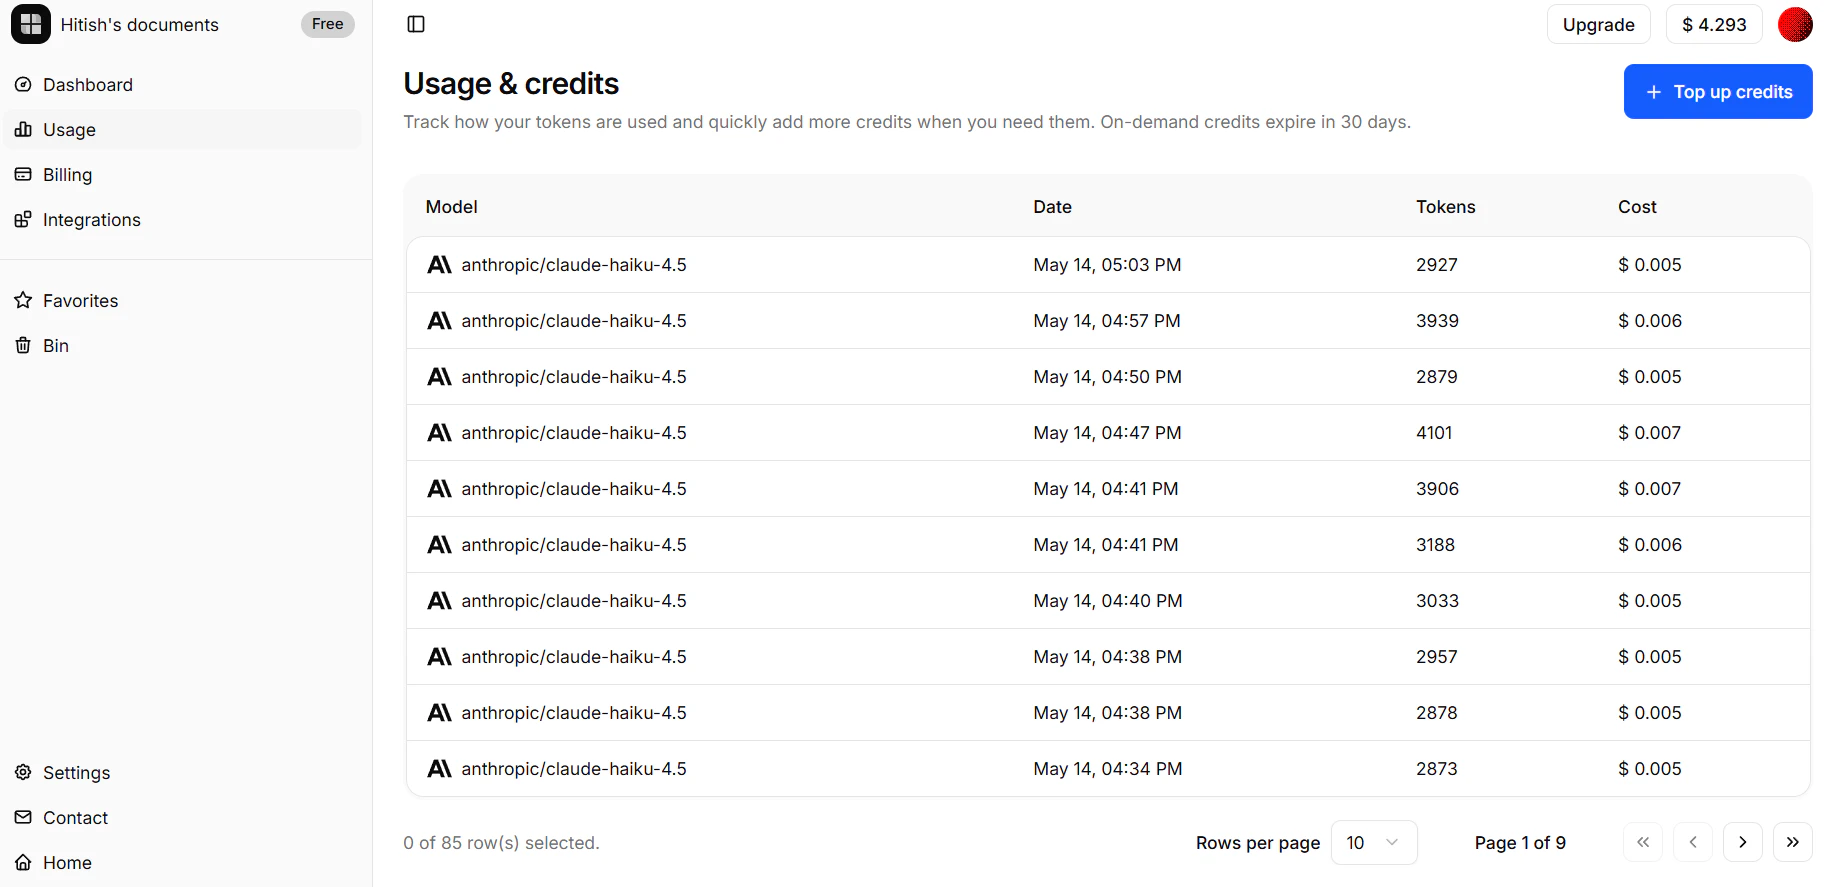The height and width of the screenshot is (887, 1835).
Task: Click the Free plan badge
Action: coord(328,24)
